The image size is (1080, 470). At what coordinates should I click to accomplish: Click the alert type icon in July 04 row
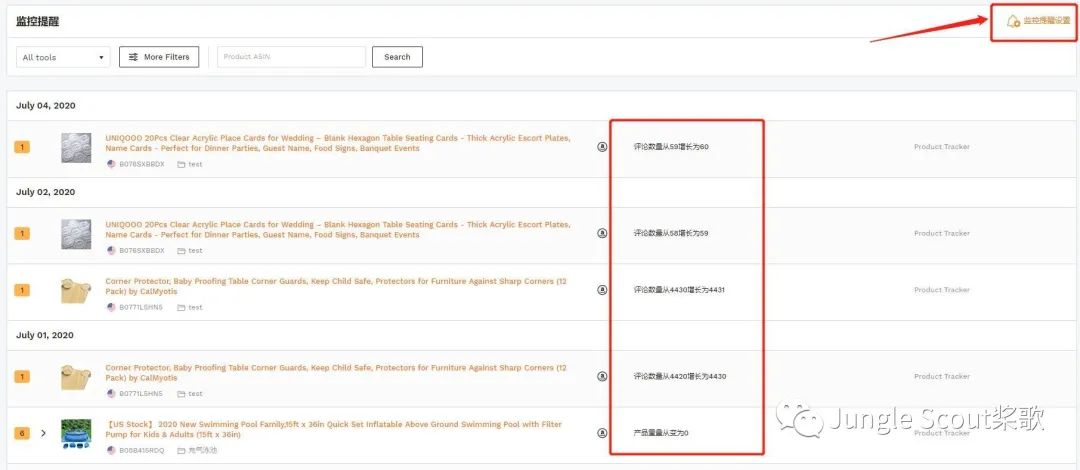pyautogui.click(x=602, y=147)
